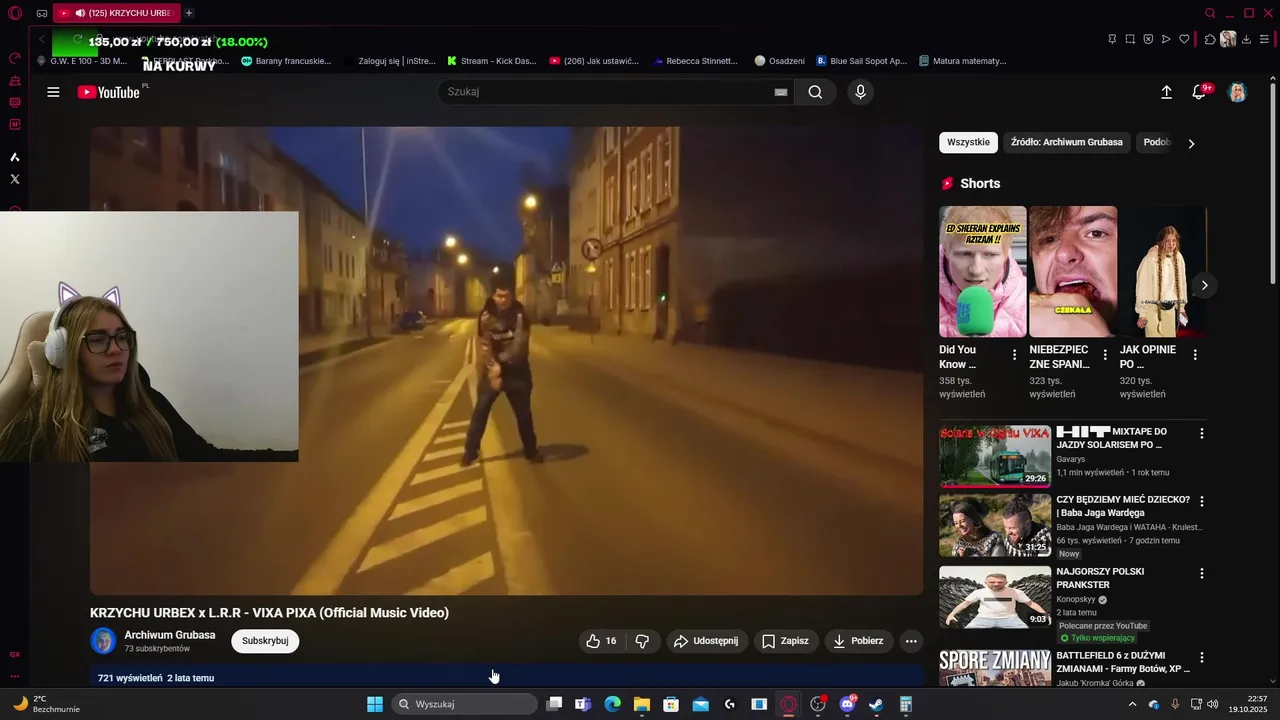1280x720 pixels.
Task: Open options for MIXTAPE DO JAZDY SOLARISEM video
Action: click(1202, 433)
